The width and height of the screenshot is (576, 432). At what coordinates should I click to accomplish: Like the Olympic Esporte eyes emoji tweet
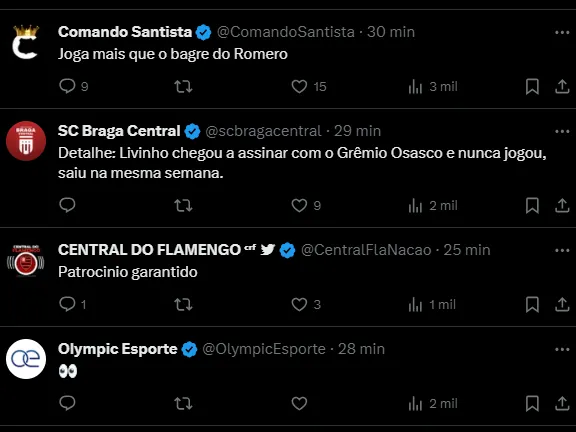[299, 403]
